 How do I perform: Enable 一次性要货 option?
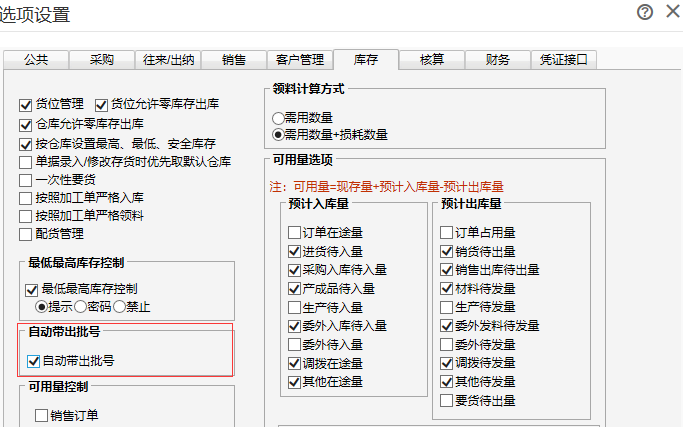(x=27, y=180)
